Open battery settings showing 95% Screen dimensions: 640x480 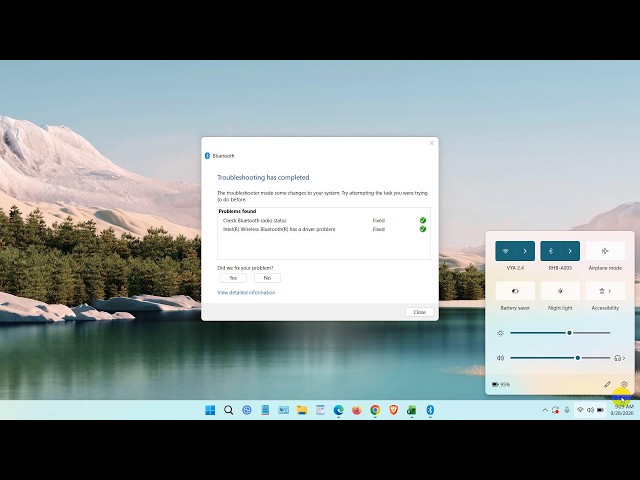click(501, 384)
